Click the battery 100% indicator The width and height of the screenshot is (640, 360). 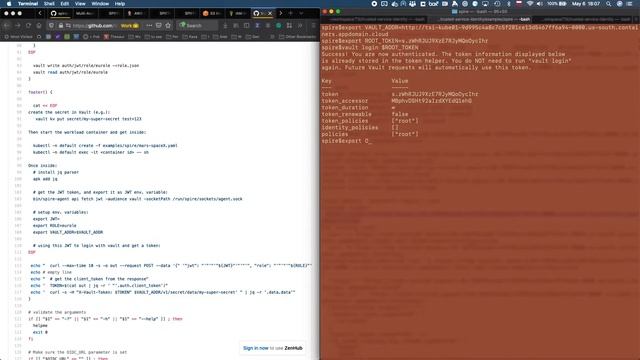pyautogui.click(x=557, y=4)
